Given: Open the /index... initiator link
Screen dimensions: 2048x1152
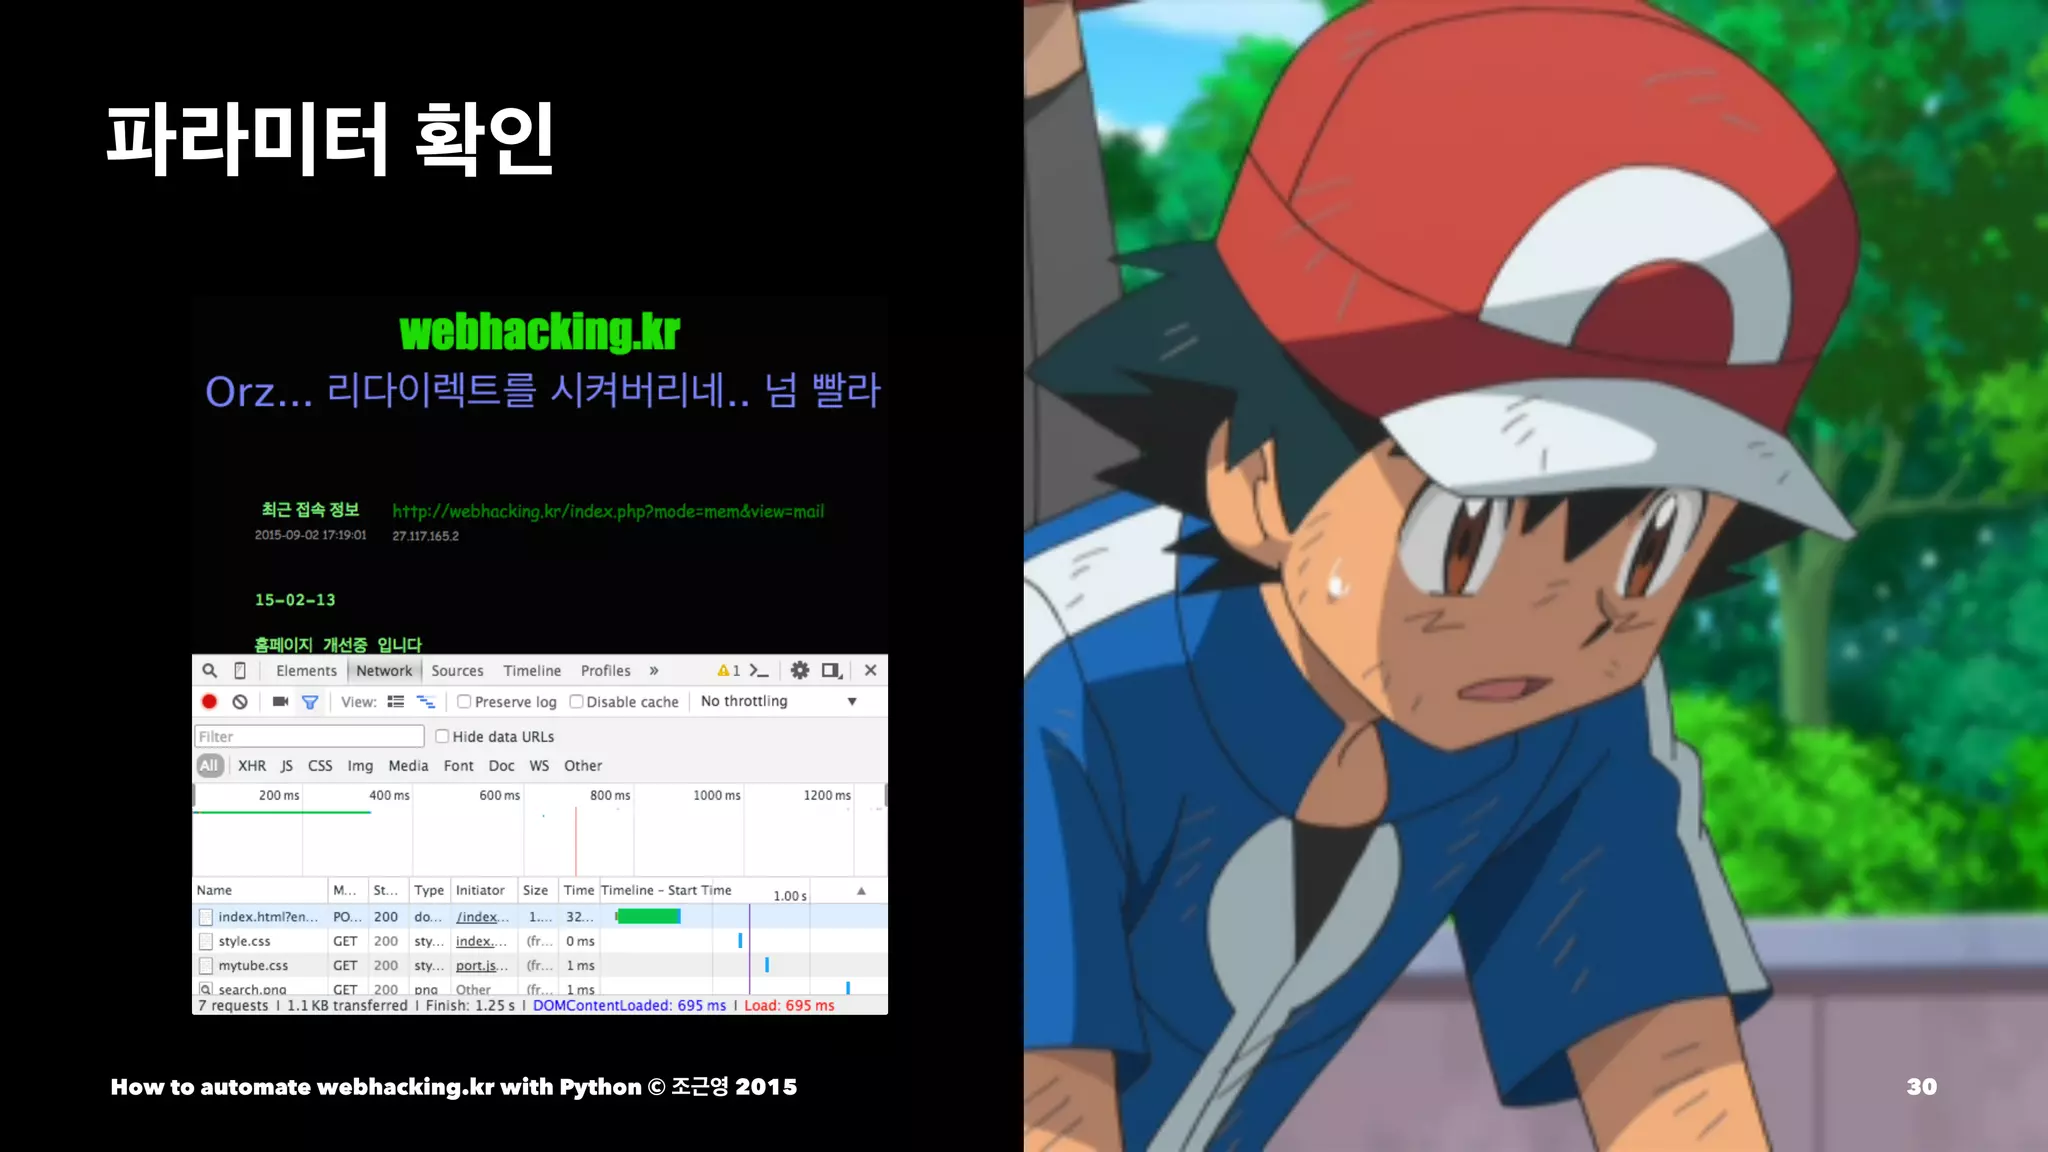Looking at the screenshot, I should [x=482, y=917].
